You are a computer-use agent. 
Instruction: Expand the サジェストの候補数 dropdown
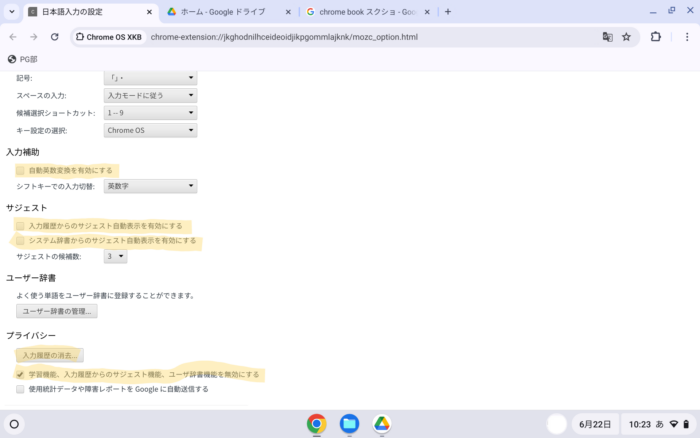(116, 256)
